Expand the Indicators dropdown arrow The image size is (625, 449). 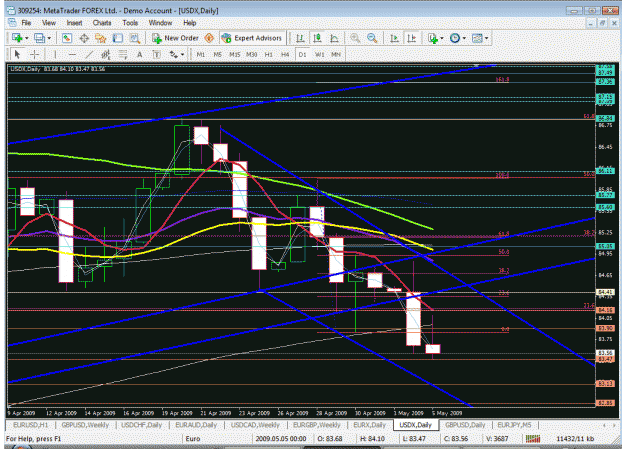coord(442,38)
